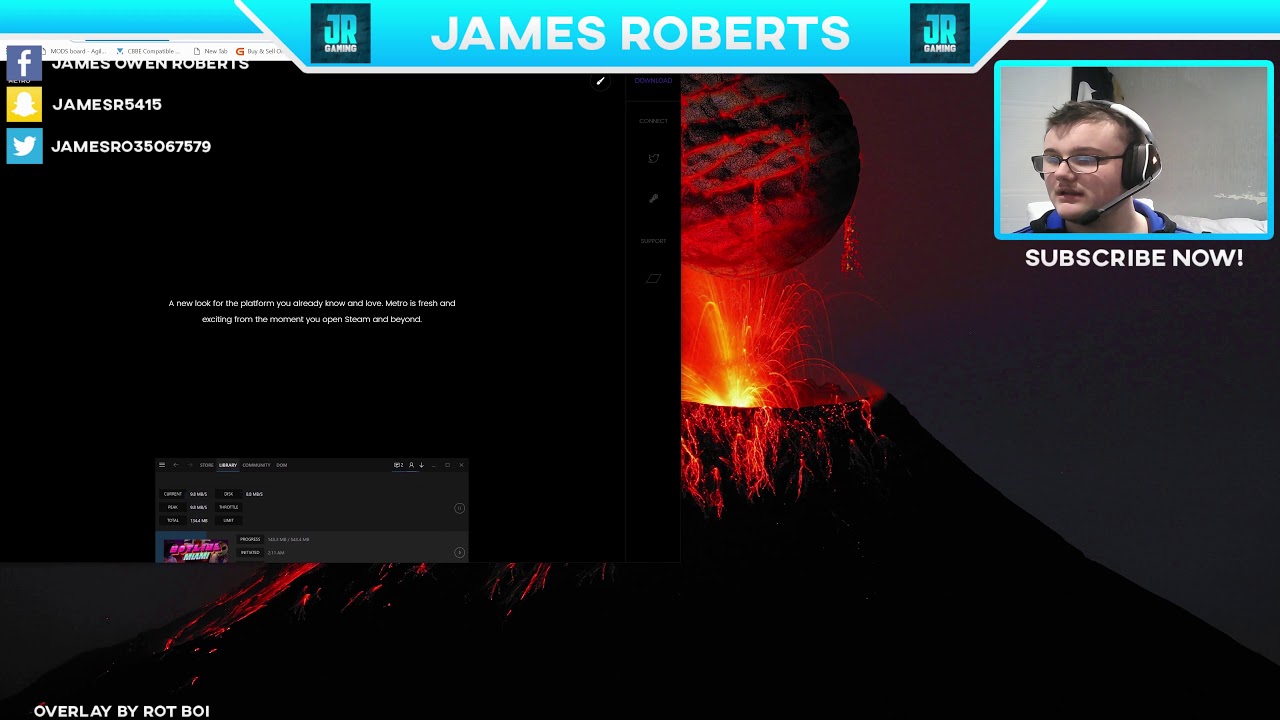Click the DISK speed label
This screenshot has width=1280, height=720.
pos(229,494)
